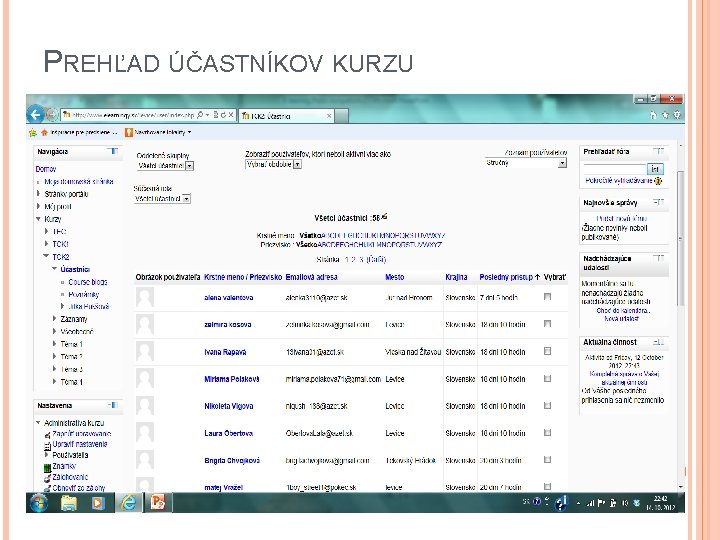Screen dimensions: 720x540
Task: Select checkbox for Ivana Rapavá
Action: pyautogui.click(x=547, y=351)
